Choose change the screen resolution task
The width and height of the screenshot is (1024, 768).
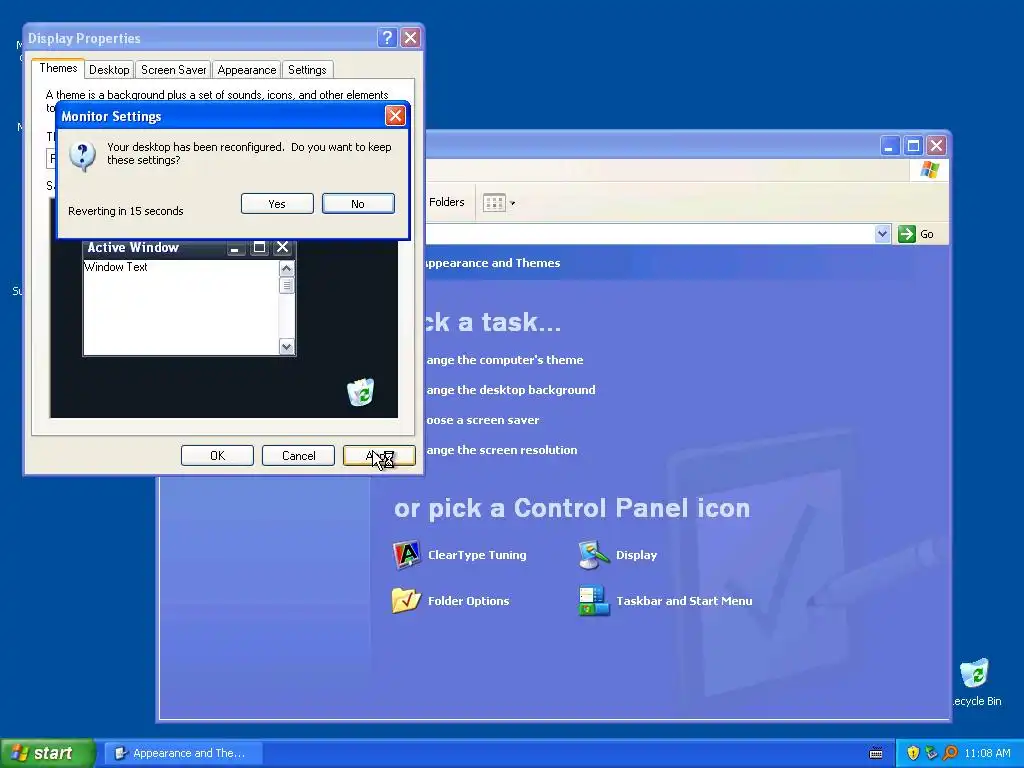(x=501, y=450)
